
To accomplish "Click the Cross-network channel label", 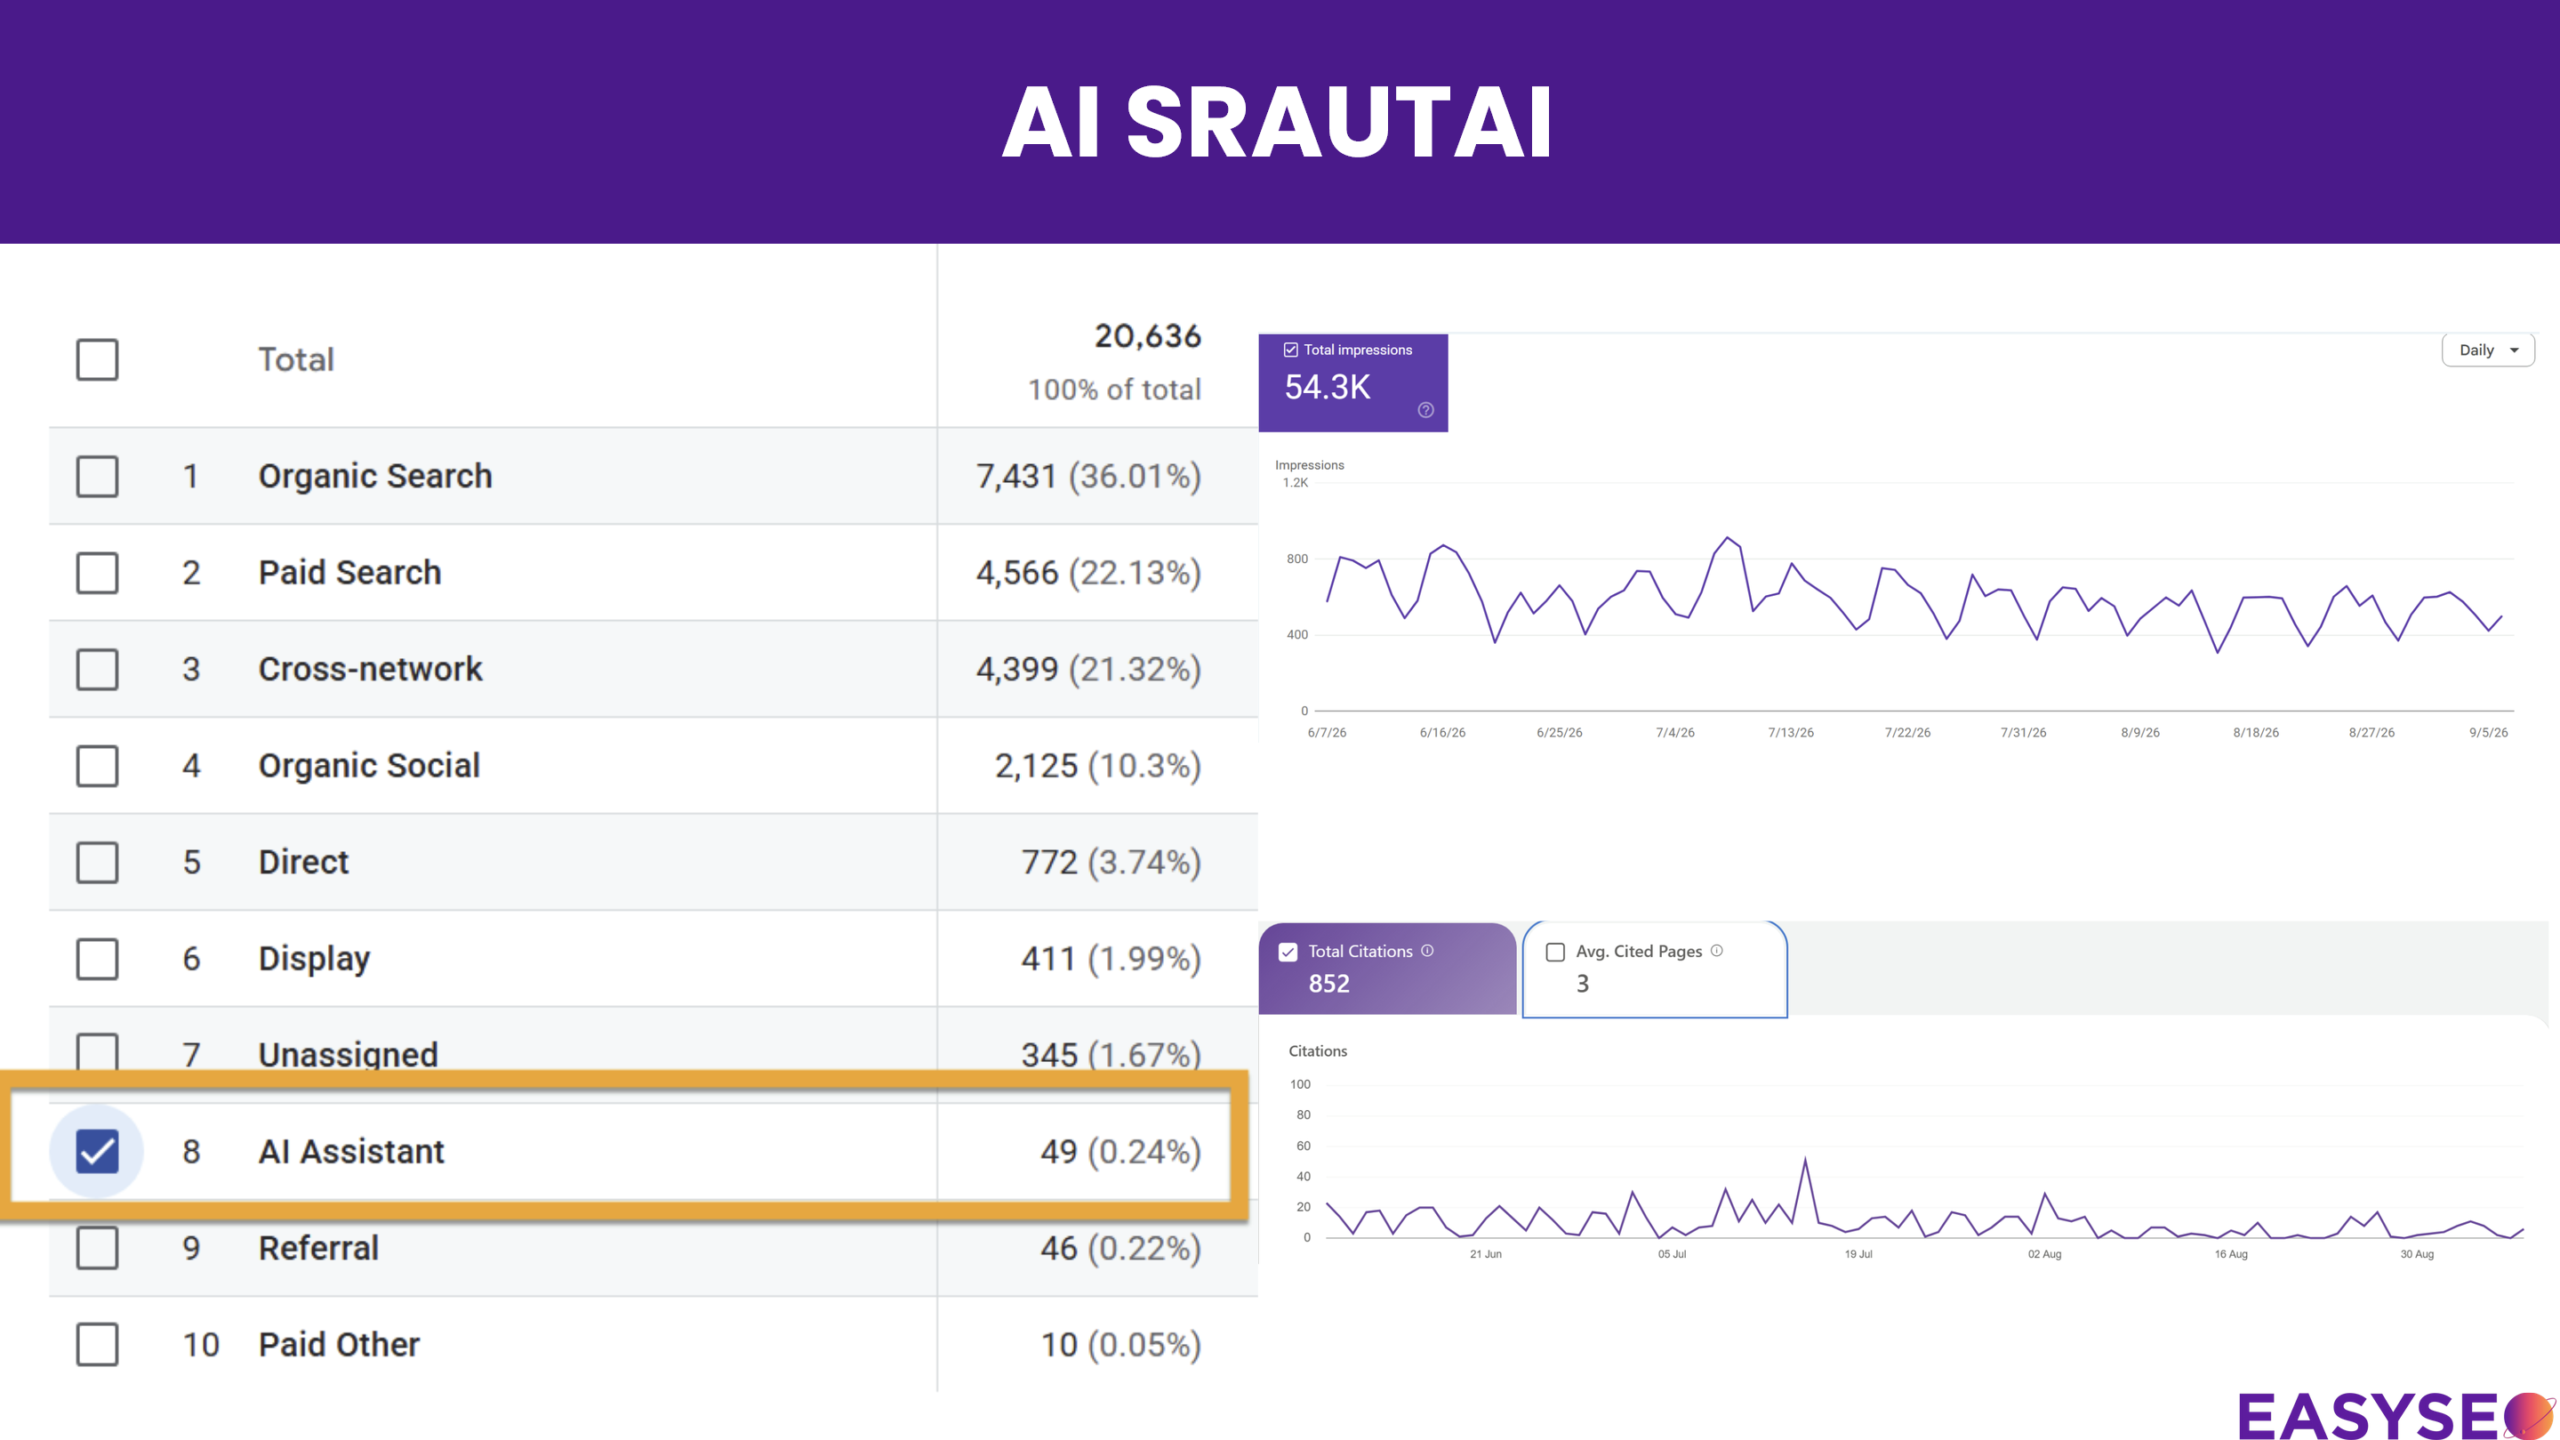I will click(x=370, y=669).
